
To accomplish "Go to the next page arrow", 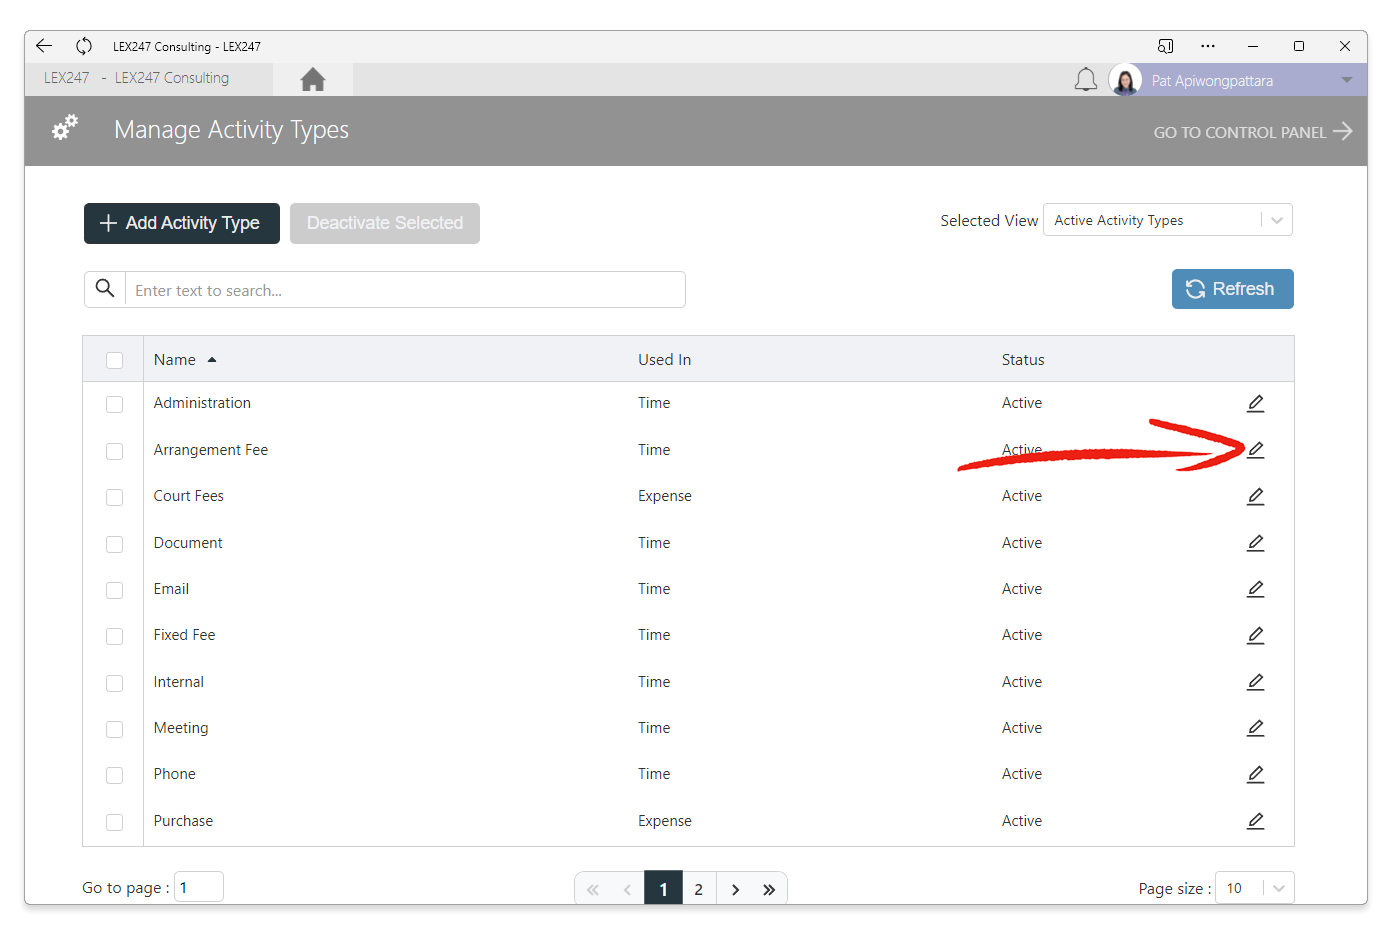I will point(735,889).
